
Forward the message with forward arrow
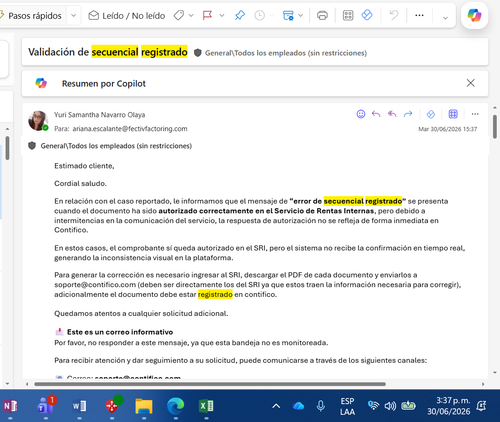(408, 114)
